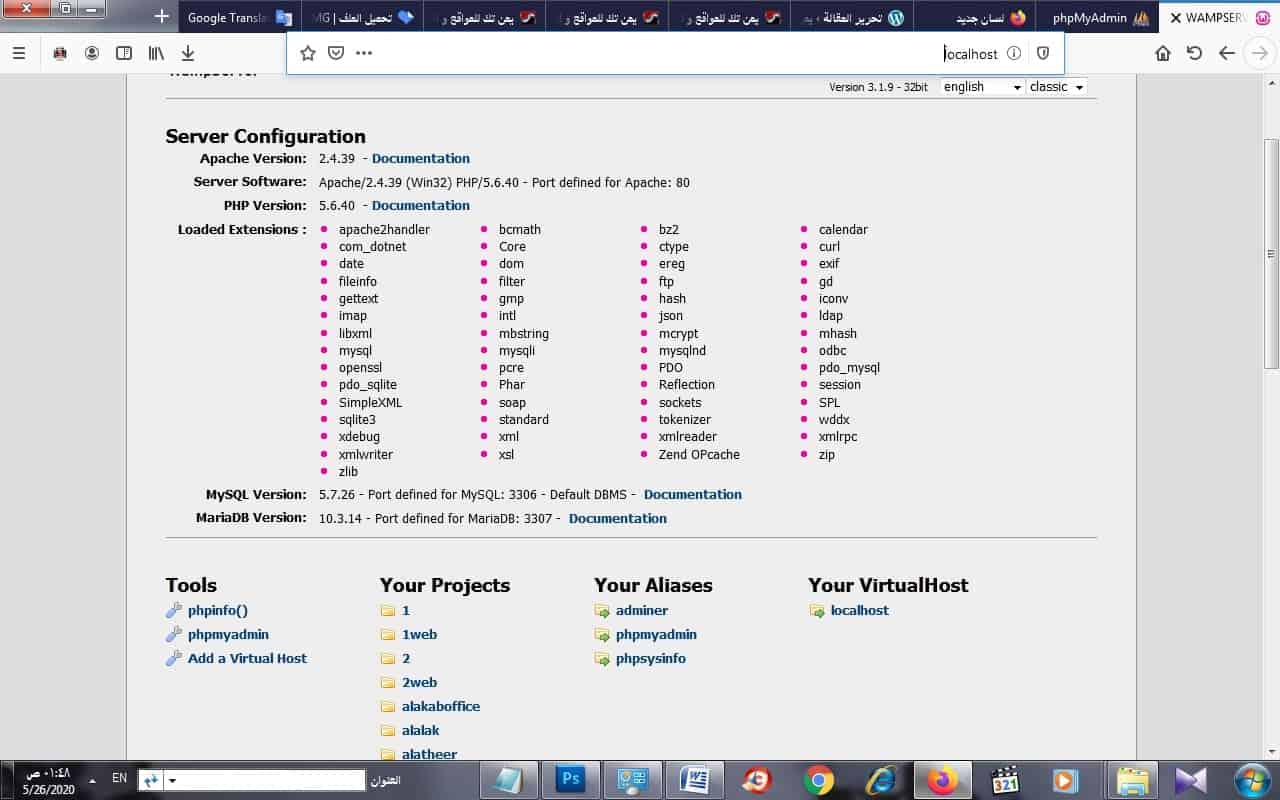Open page actions three-dots menu
The width and height of the screenshot is (1280, 800).
(x=364, y=54)
